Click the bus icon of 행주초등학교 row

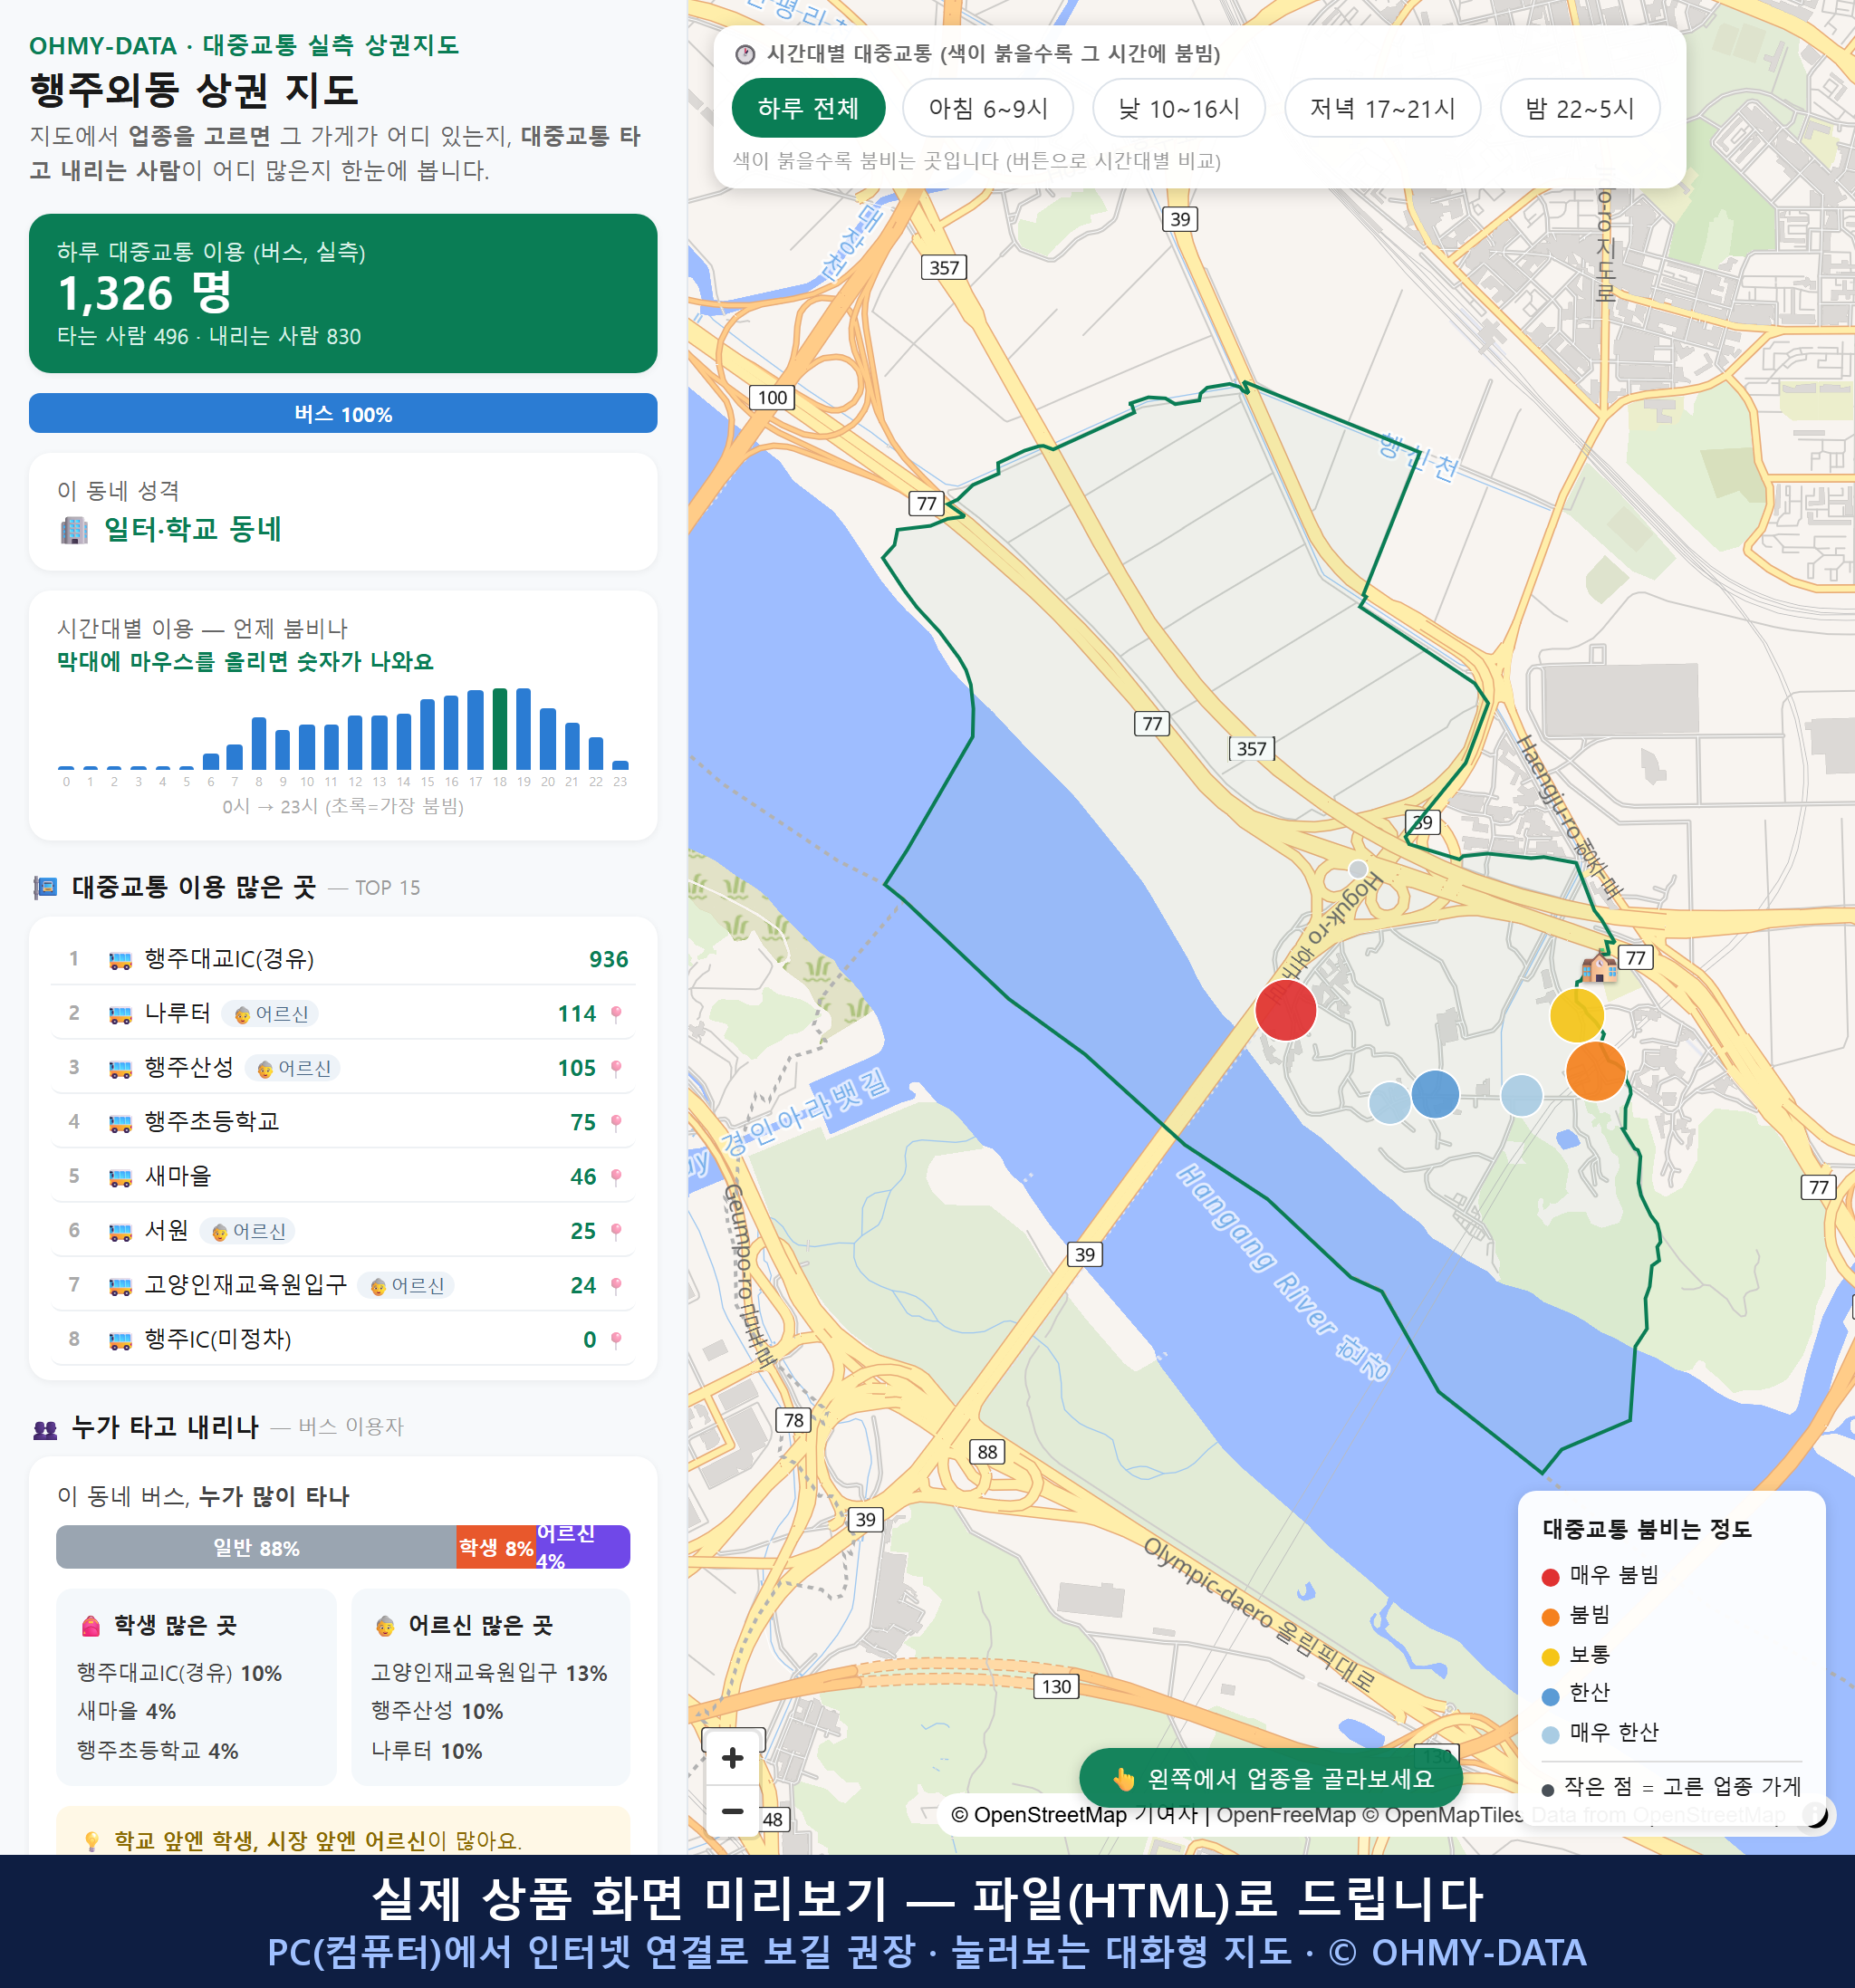120,1123
